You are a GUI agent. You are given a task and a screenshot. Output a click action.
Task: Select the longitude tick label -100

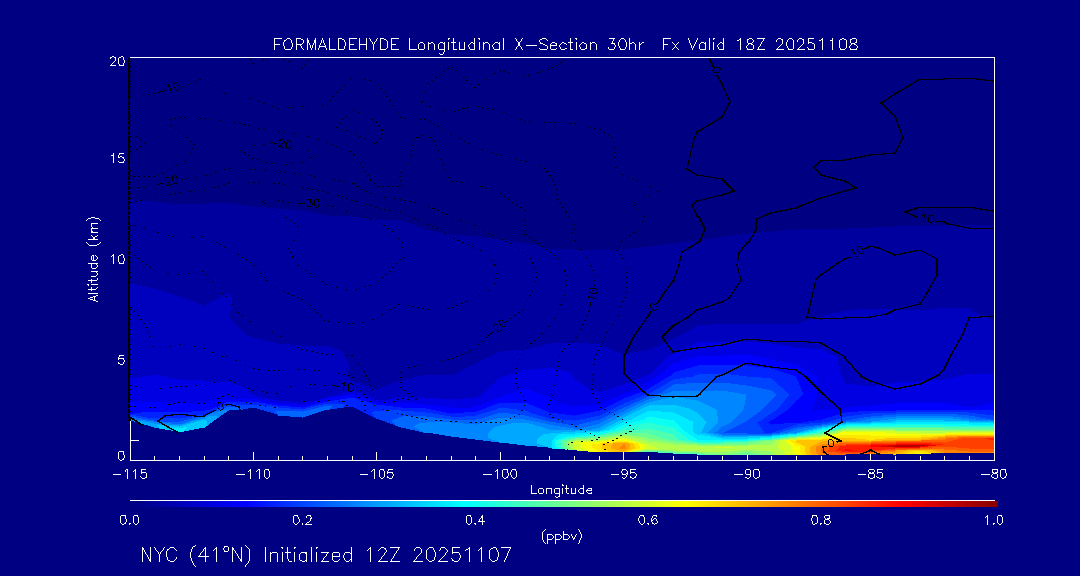[x=500, y=475]
